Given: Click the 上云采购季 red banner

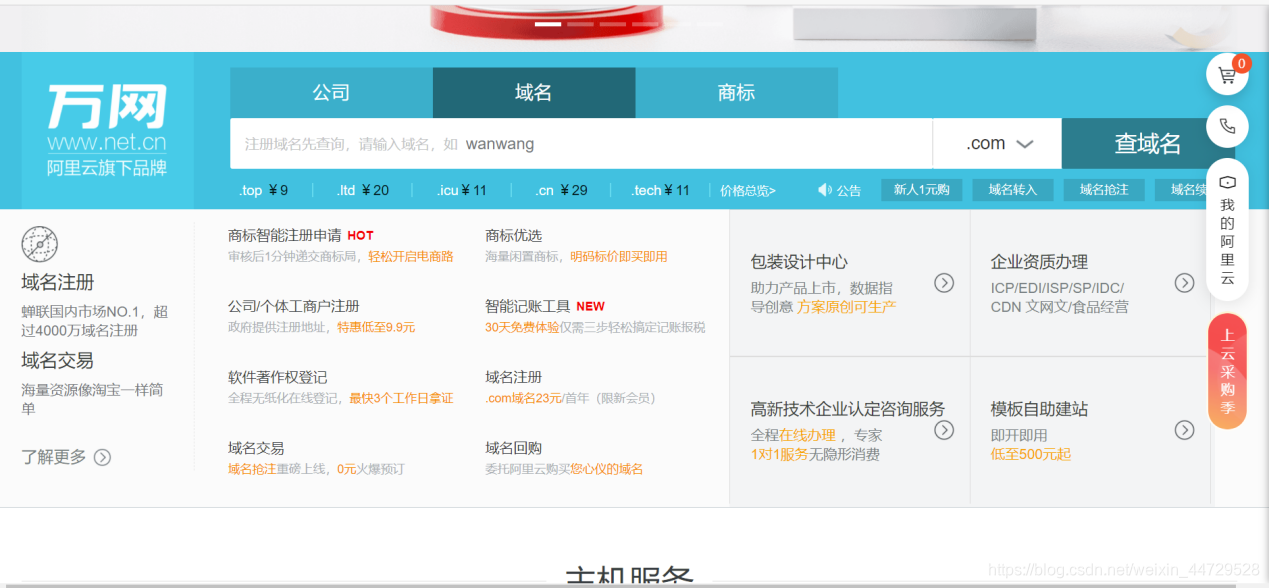Looking at the screenshot, I should [x=1227, y=371].
